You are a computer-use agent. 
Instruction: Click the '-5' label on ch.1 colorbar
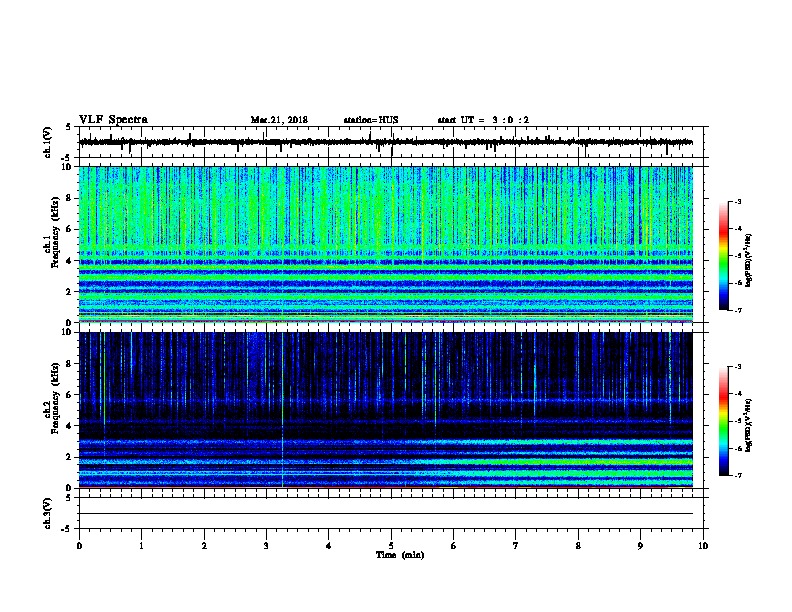coord(737,256)
